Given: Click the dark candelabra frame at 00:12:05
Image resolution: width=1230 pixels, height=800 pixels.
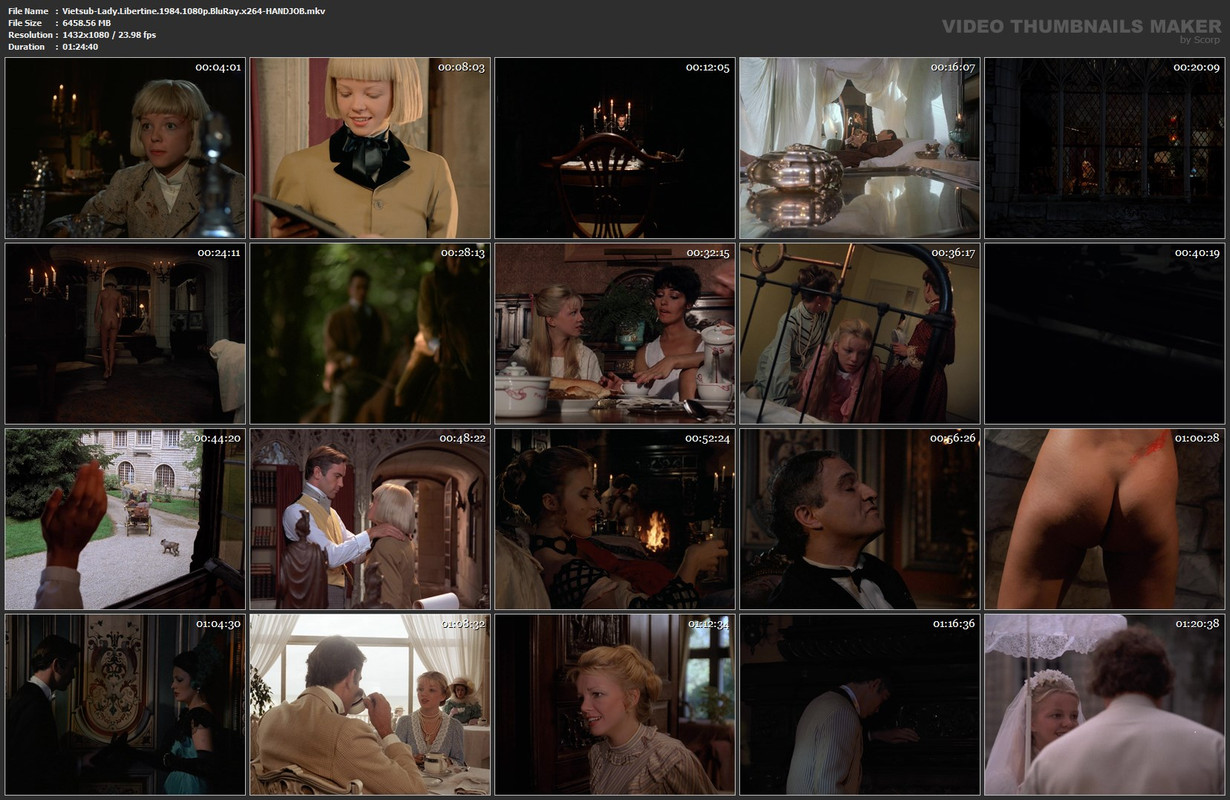Looking at the screenshot, I should 615,148.
